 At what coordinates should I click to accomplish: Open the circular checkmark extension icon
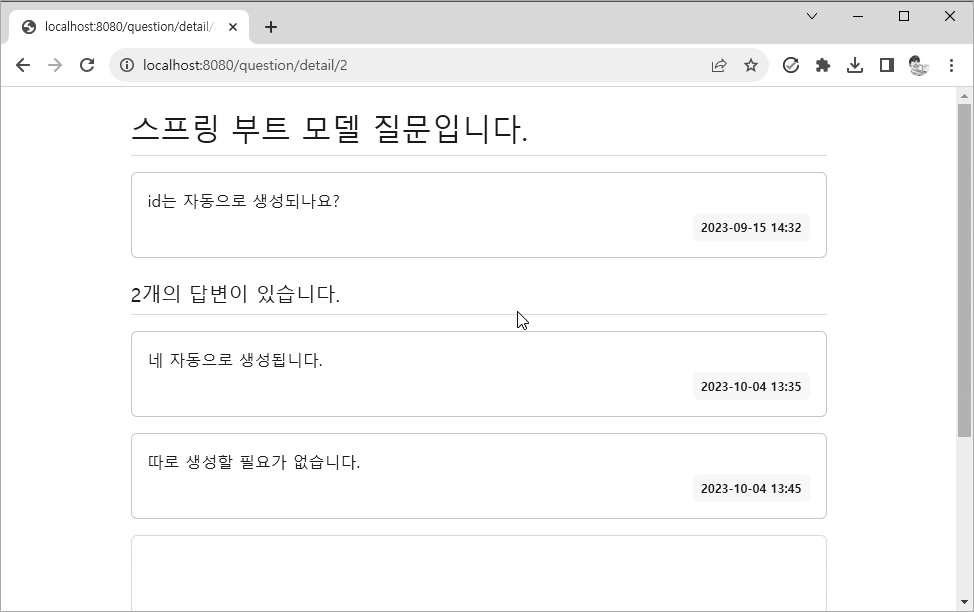(x=791, y=65)
